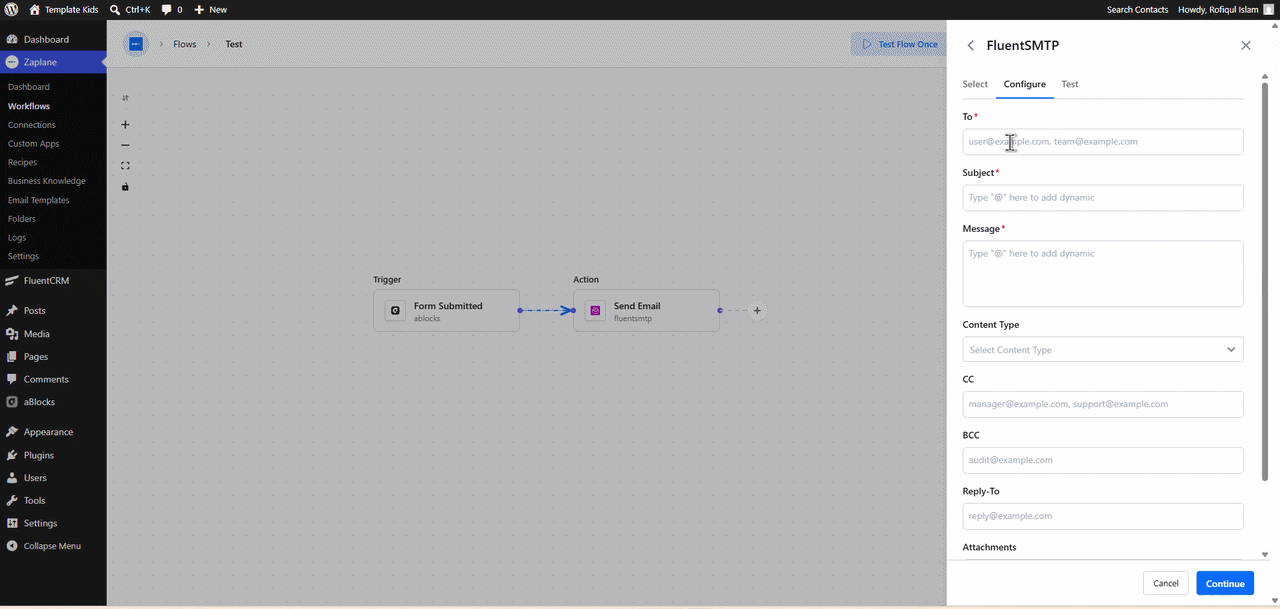Viewport: 1280px width, 609px height.
Task: Open the Recipes submenu
Action: (x=22, y=162)
